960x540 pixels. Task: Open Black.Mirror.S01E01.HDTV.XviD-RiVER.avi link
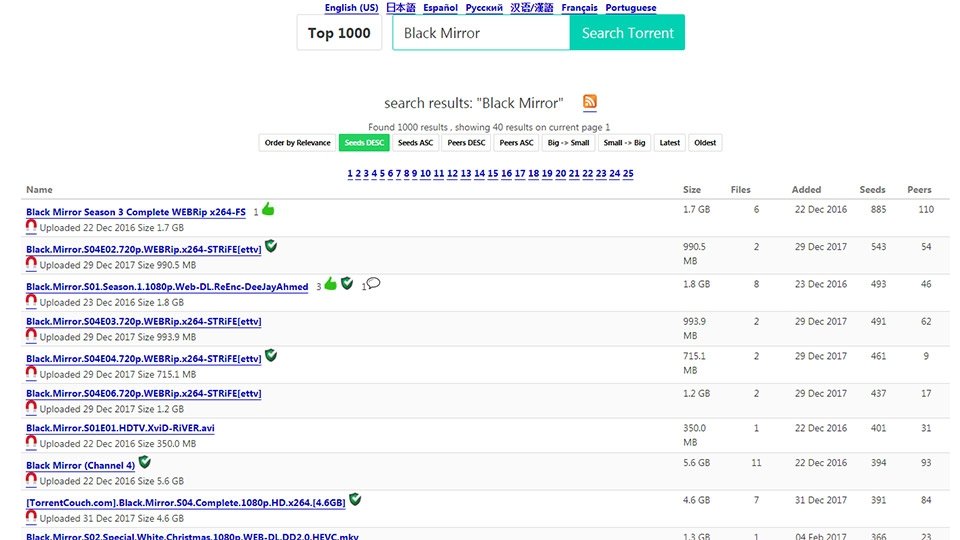(x=120, y=427)
